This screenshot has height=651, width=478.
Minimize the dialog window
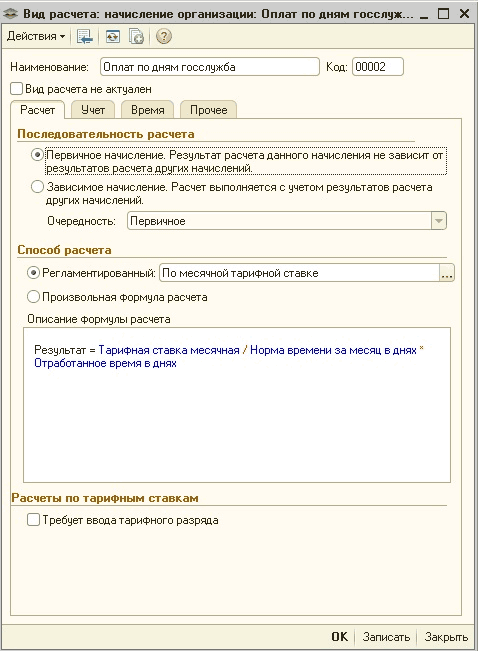click(x=424, y=15)
